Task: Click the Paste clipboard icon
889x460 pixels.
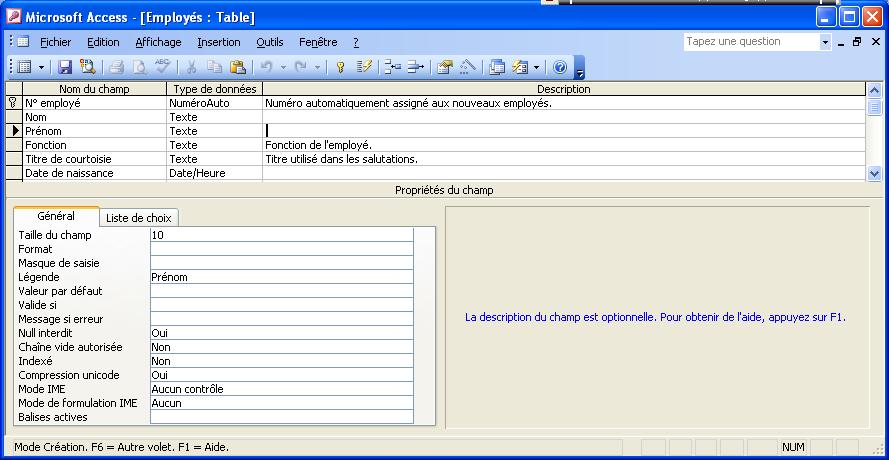Action: pyautogui.click(x=237, y=67)
